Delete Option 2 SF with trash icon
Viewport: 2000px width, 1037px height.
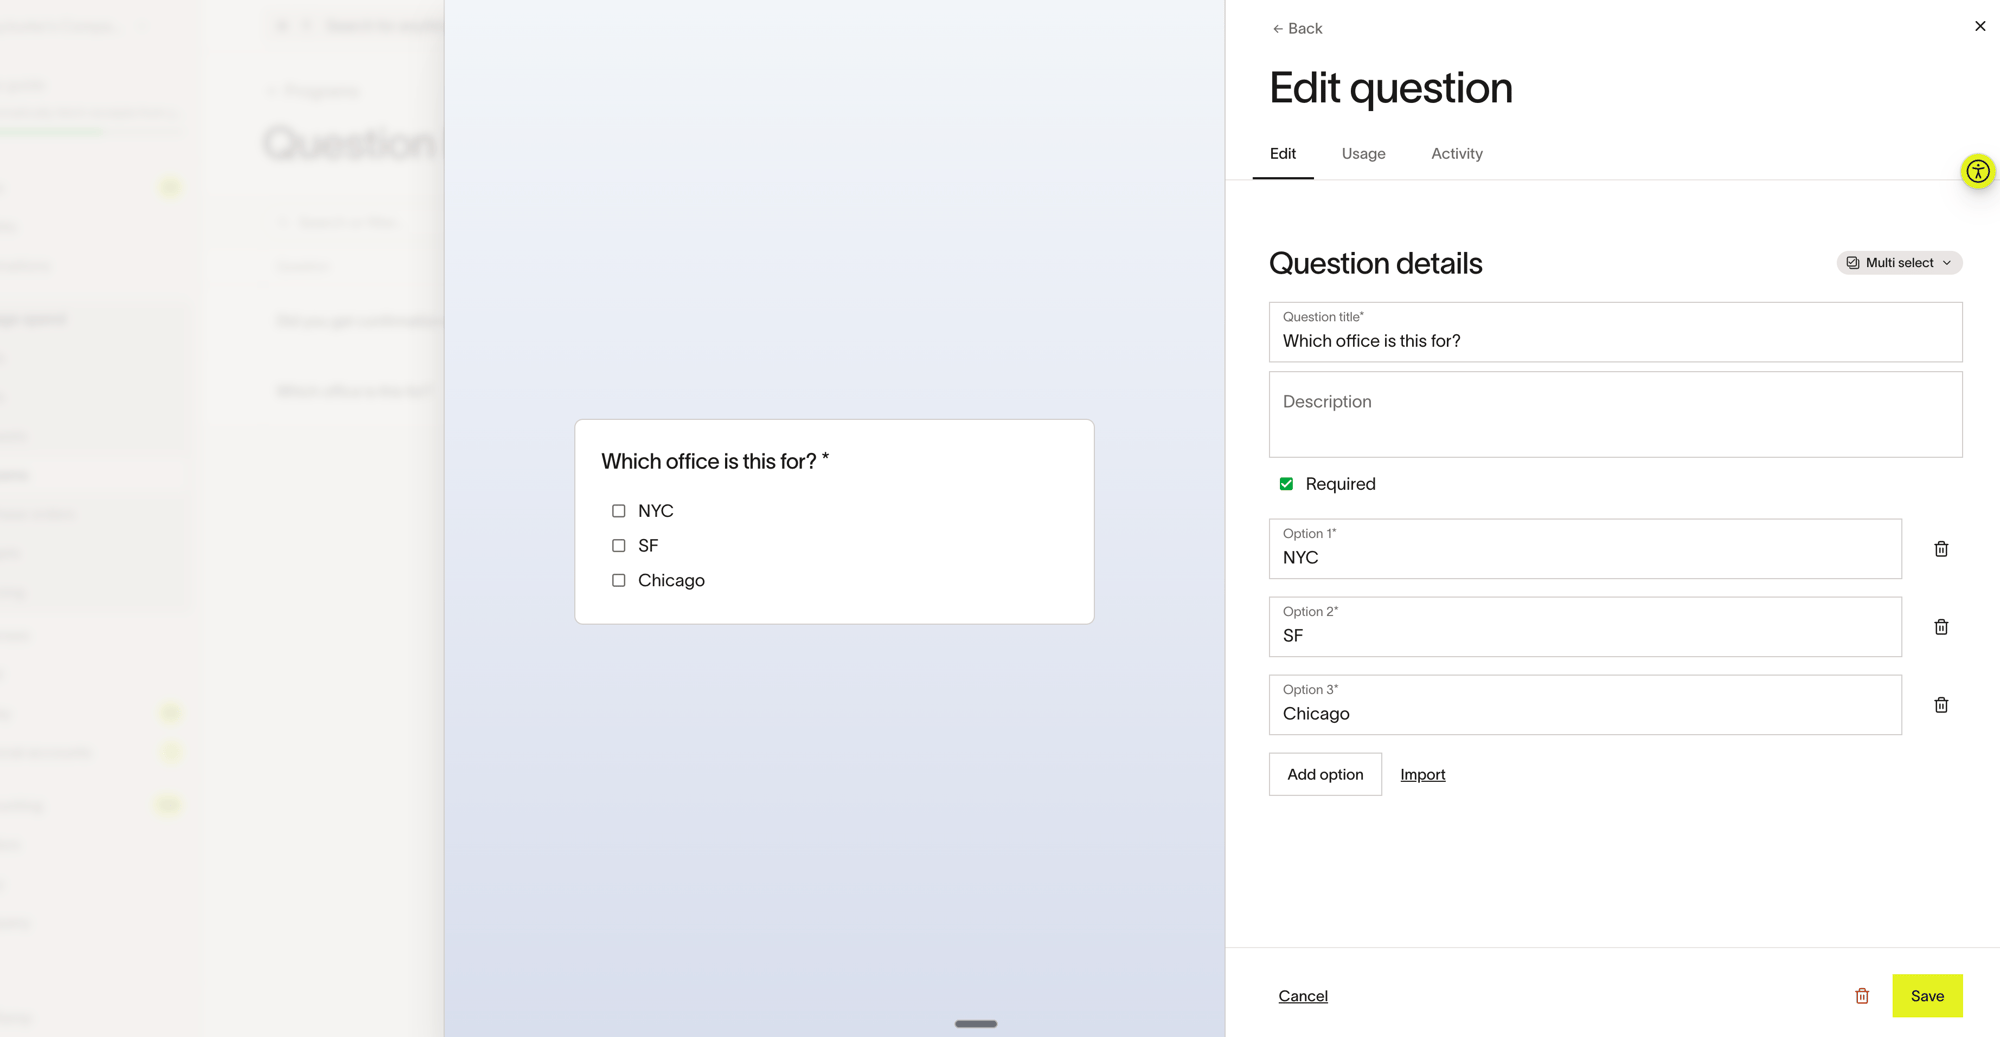pos(1941,627)
